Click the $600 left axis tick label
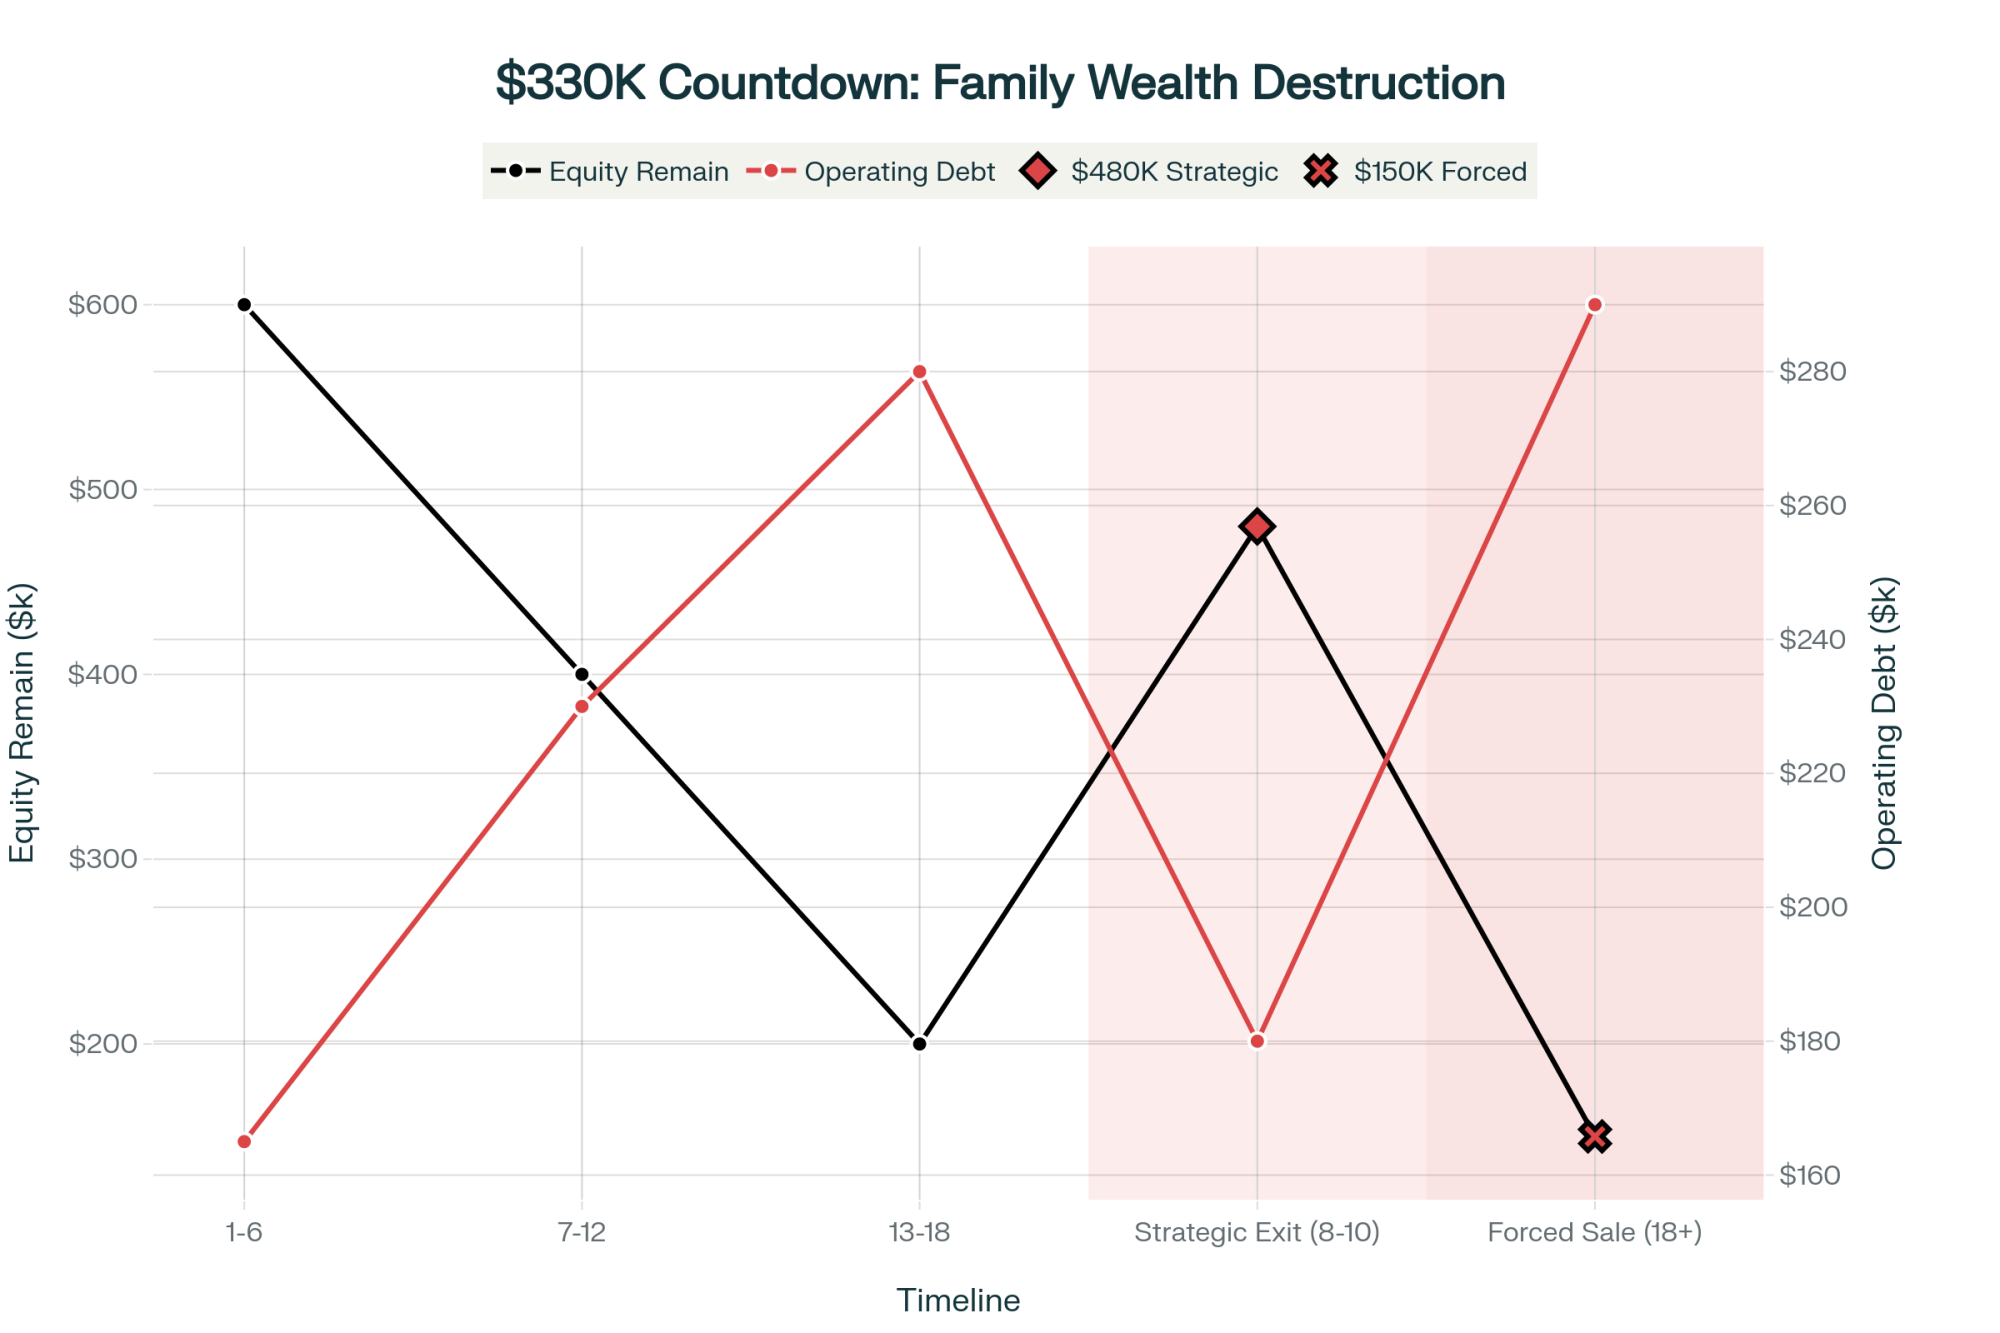Screen dimensions: 2000x1333 click(102, 304)
